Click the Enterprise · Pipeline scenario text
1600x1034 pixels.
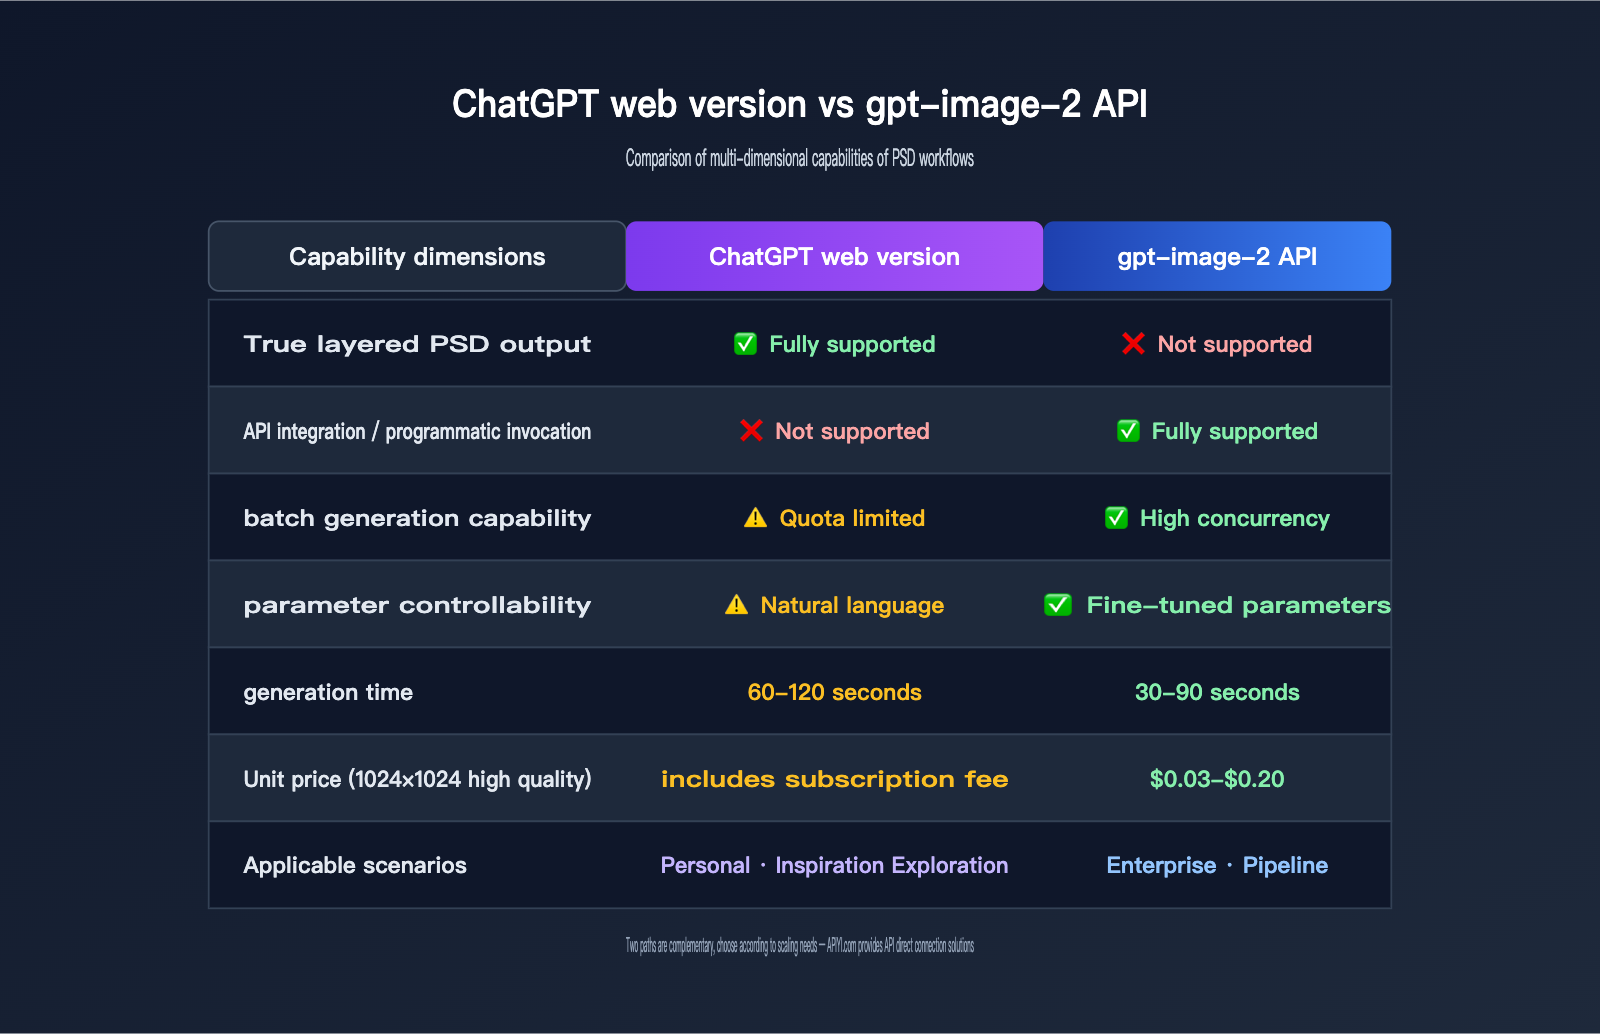click(x=1217, y=865)
